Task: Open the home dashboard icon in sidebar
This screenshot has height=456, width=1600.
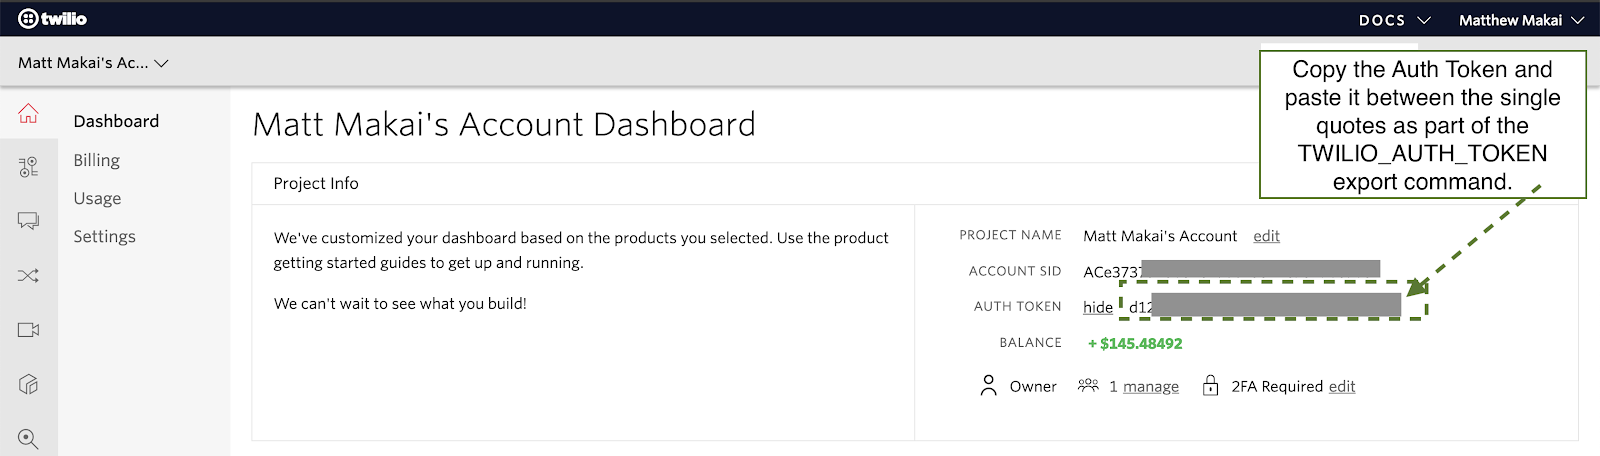Action: pos(28,114)
